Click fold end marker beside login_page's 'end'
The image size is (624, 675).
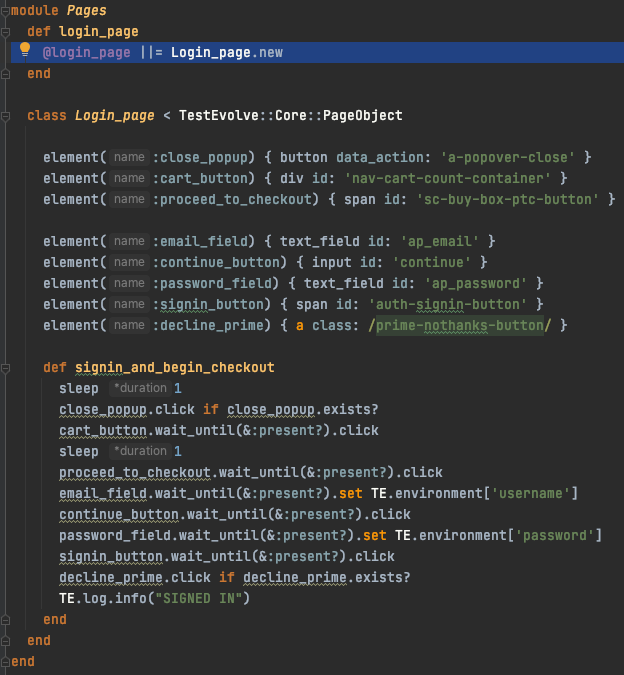[5, 74]
